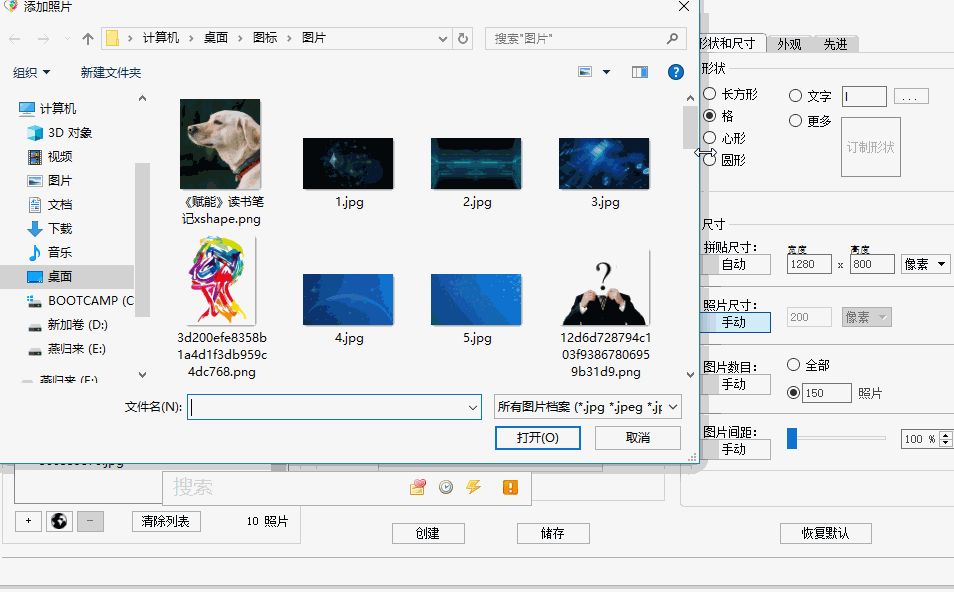Click the globe icon near the add button
The image size is (954, 592).
(59, 521)
